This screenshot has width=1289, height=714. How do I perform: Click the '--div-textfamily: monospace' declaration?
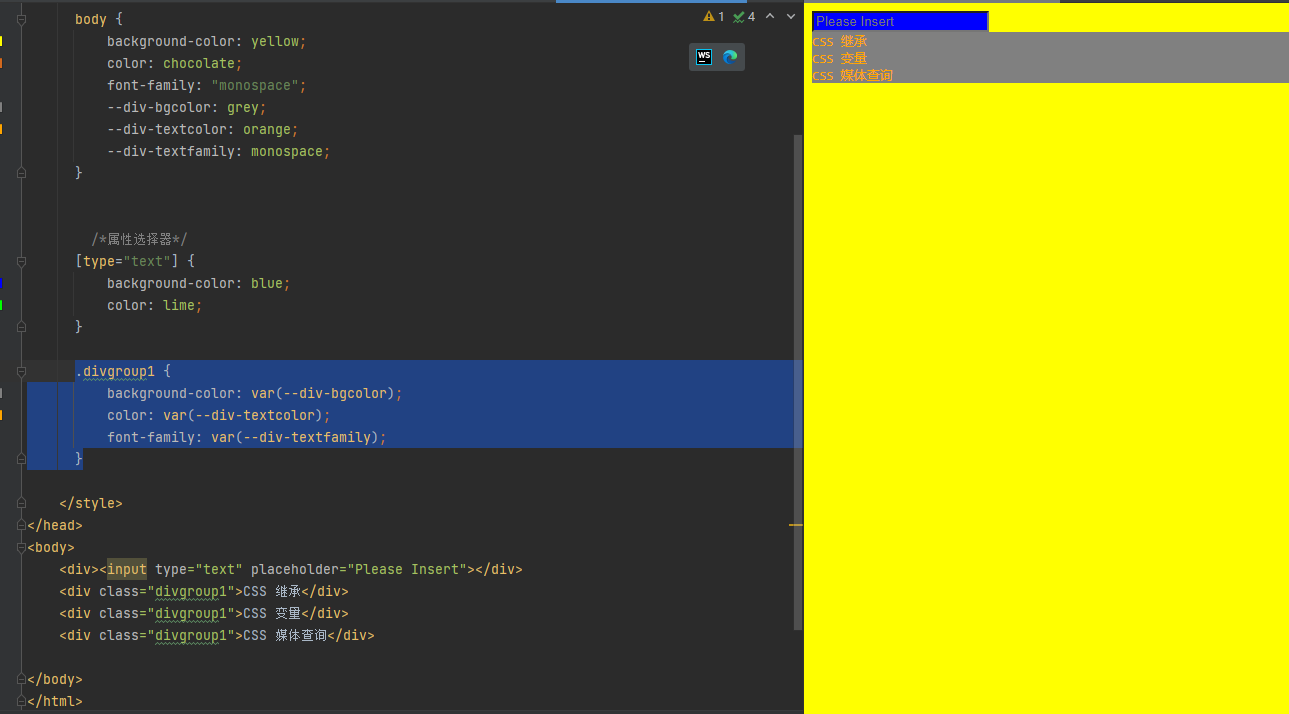click(x=219, y=151)
